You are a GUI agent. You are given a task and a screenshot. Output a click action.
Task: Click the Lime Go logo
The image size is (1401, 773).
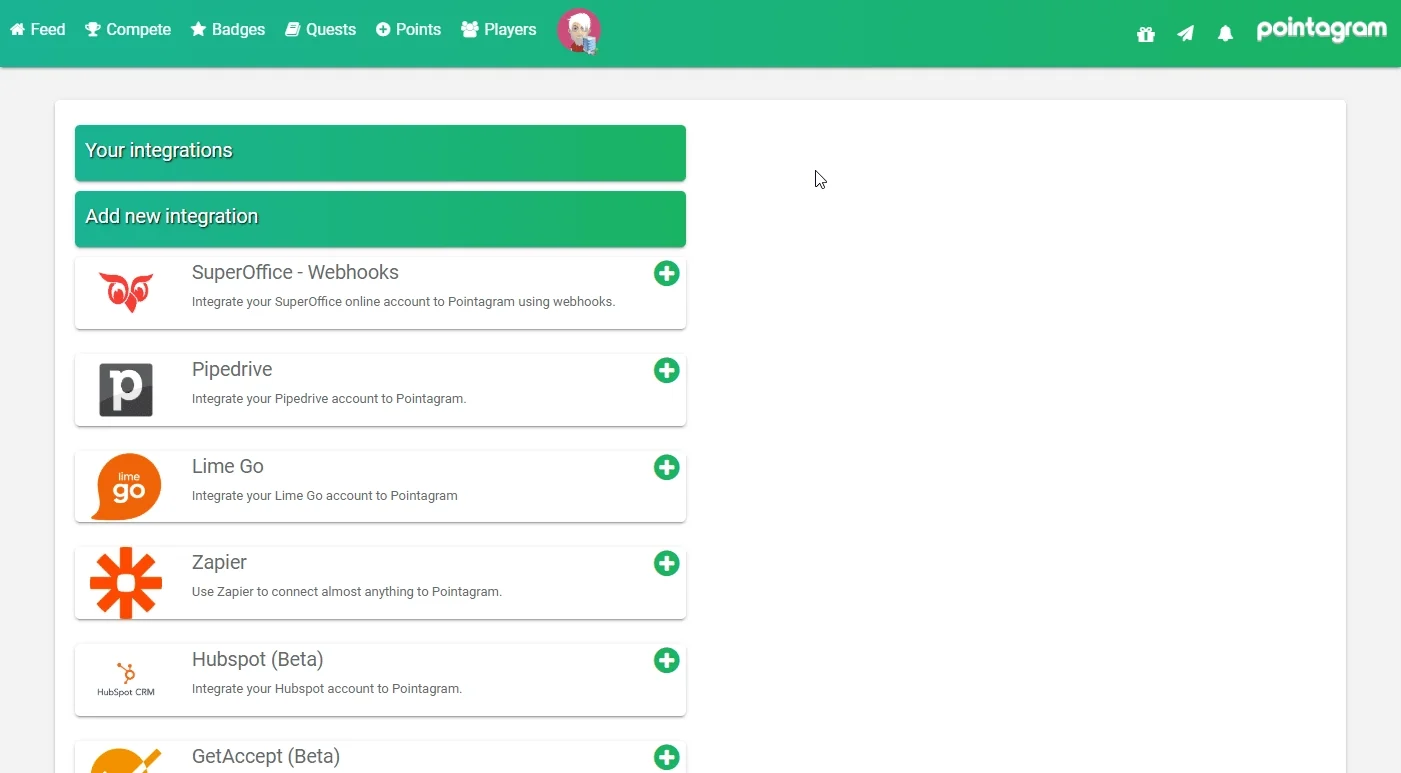pyautogui.click(x=126, y=487)
